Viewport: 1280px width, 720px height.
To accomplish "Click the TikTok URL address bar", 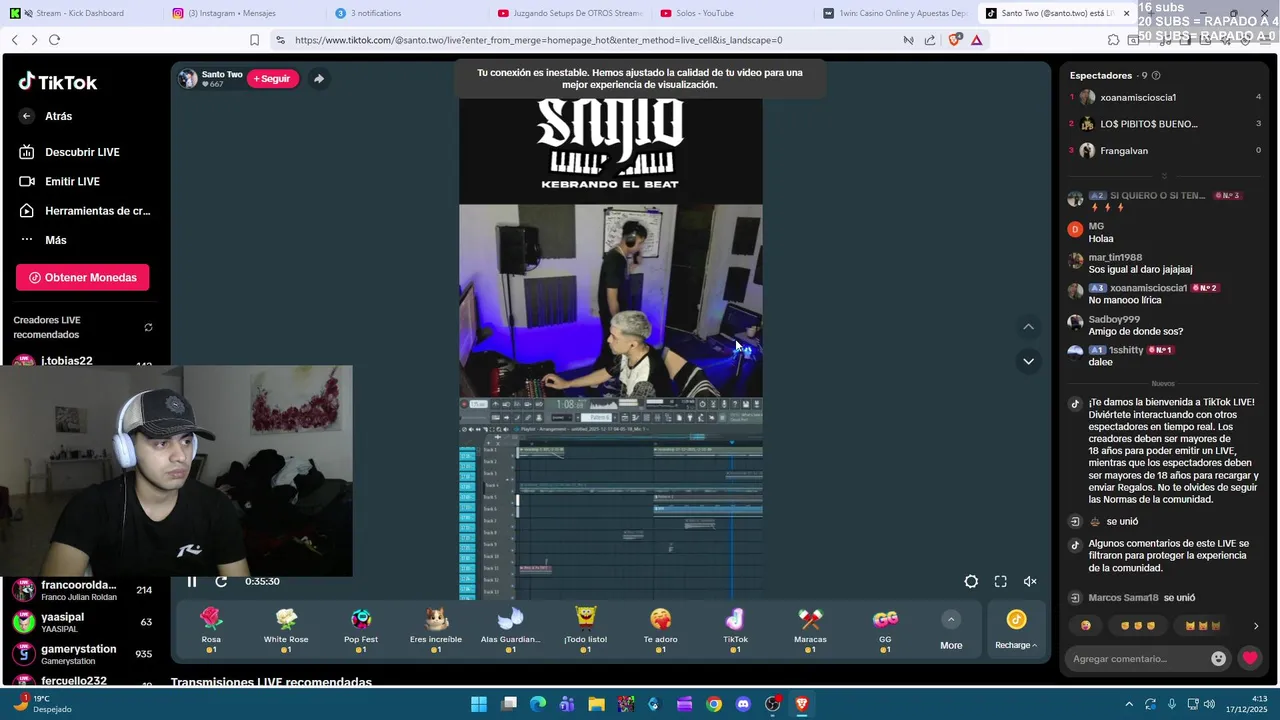I will point(540,40).
